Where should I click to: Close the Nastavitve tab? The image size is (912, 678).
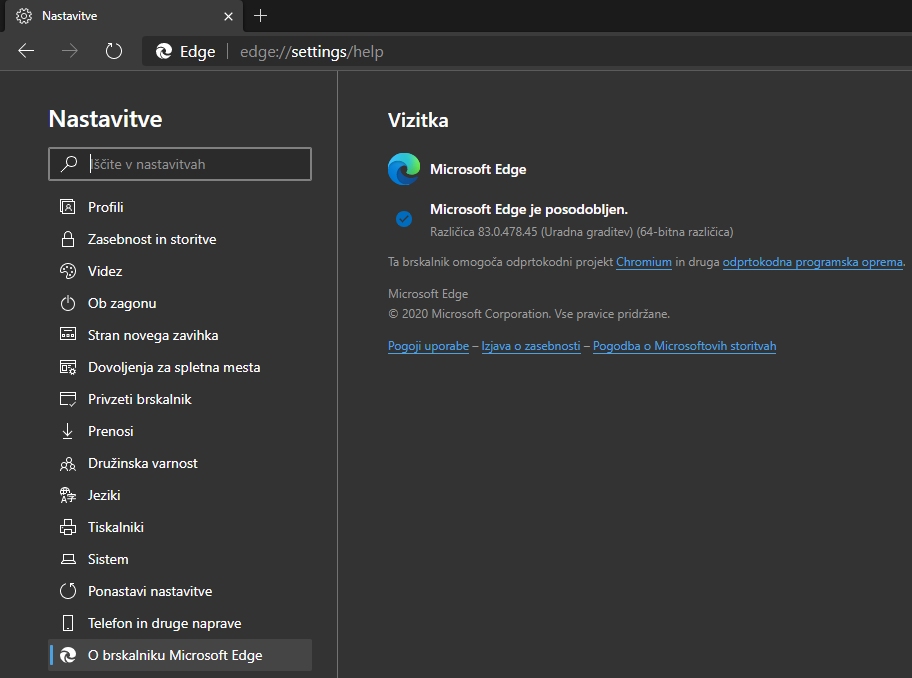tap(229, 16)
